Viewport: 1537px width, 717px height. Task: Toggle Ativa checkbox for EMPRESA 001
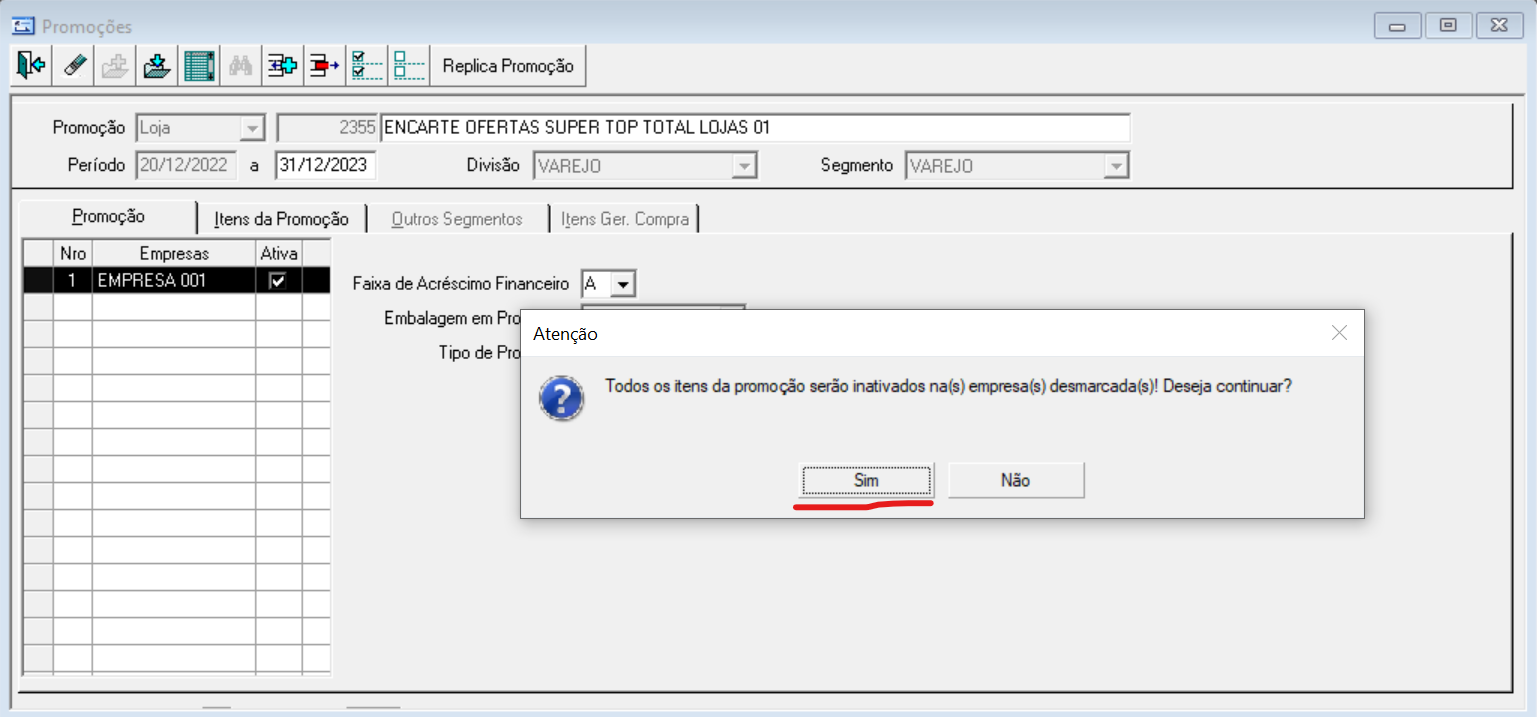pos(278,281)
